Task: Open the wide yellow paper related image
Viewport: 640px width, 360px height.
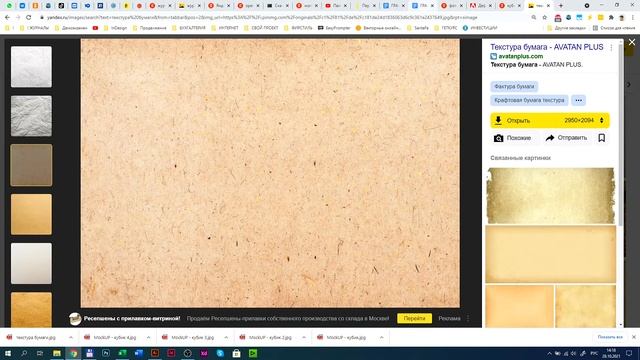Action: point(551,254)
